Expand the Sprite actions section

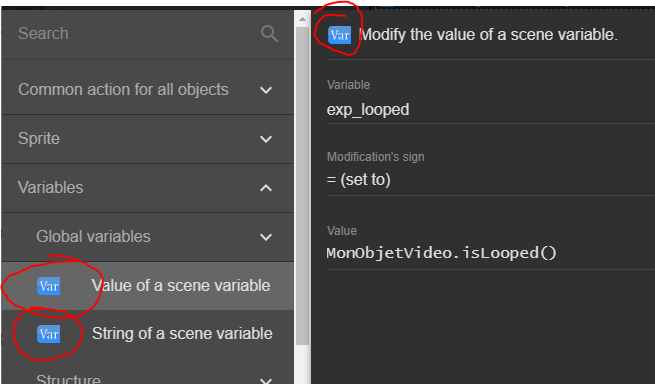point(147,139)
